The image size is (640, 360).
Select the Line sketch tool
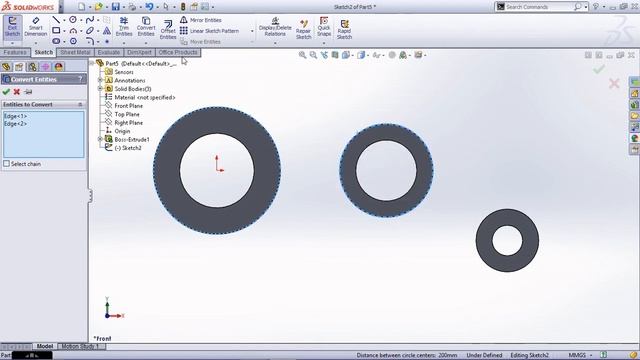click(56, 20)
